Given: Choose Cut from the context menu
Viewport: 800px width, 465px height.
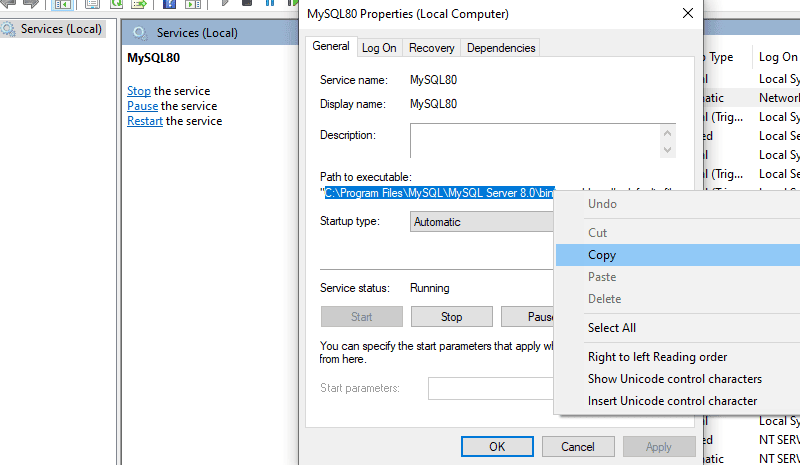Looking at the screenshot, I should 678,233.
